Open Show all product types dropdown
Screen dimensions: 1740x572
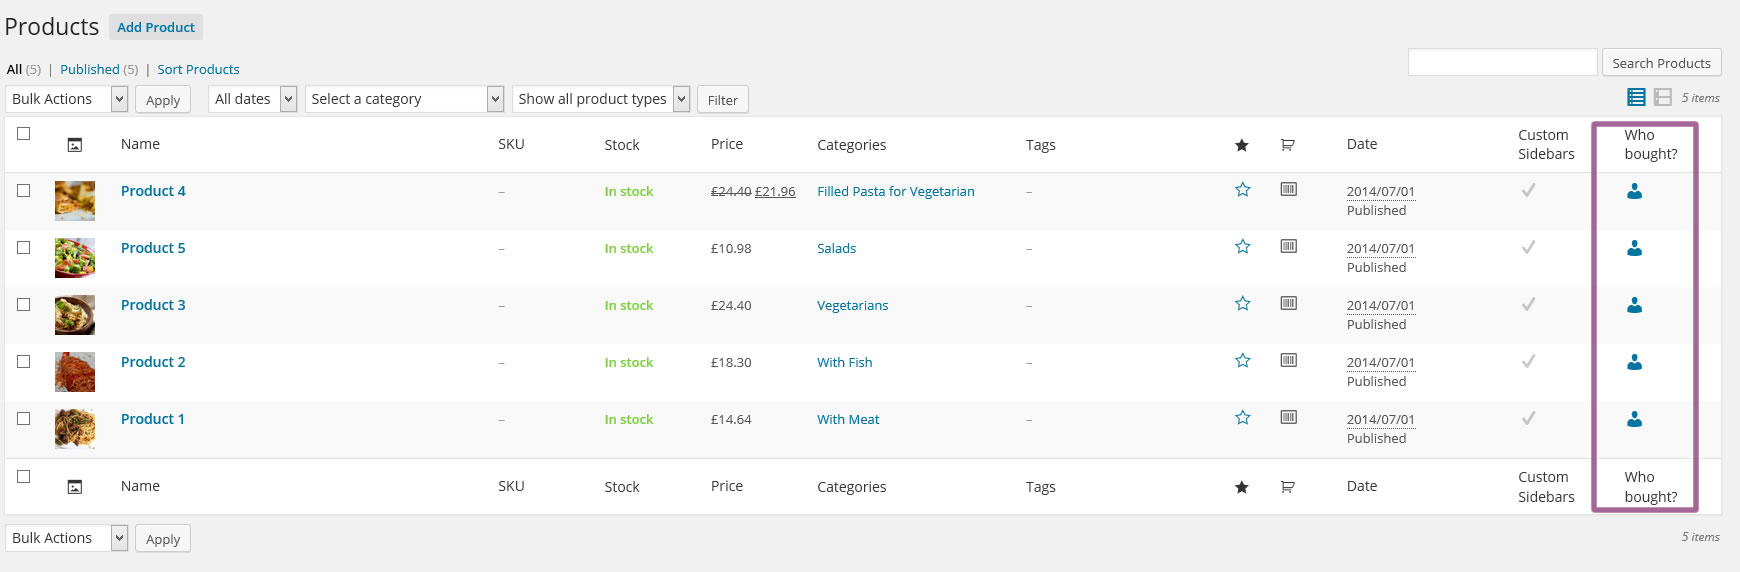(x=602, y=99)
